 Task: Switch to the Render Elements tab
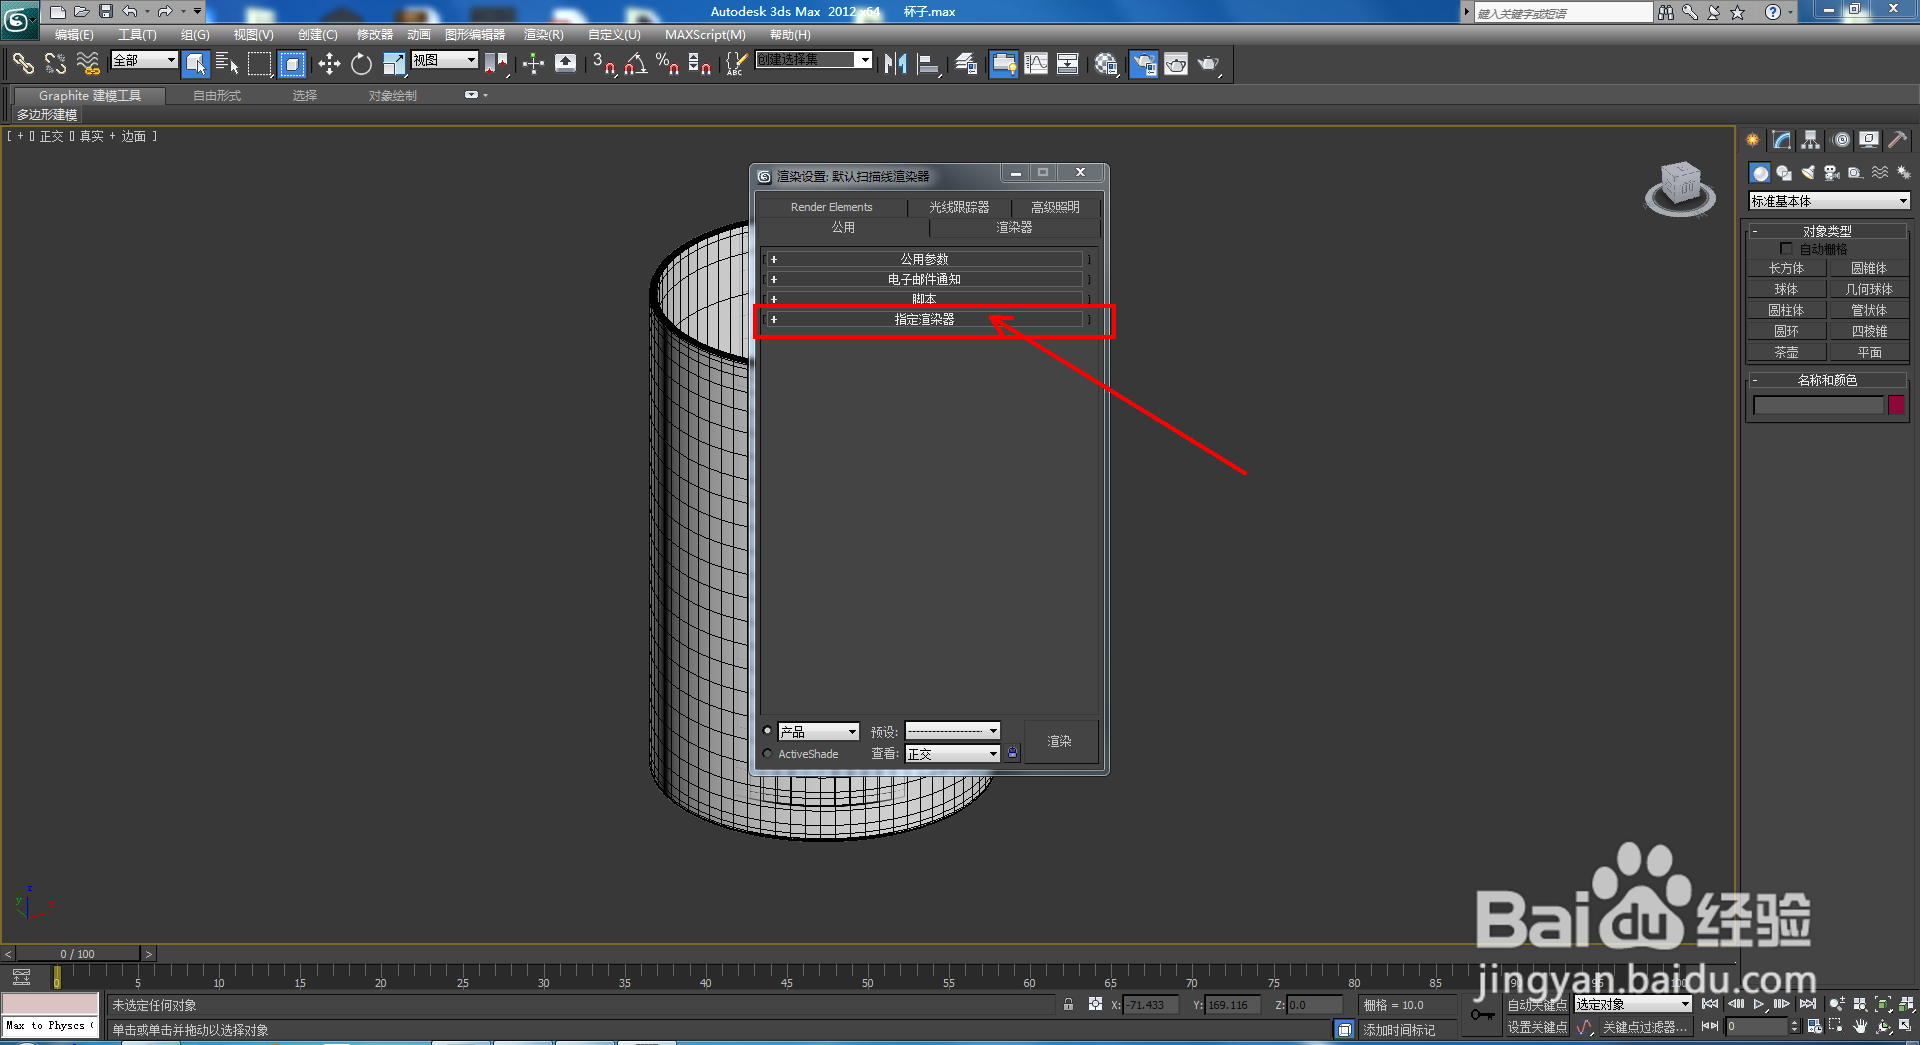click(831, 207)
